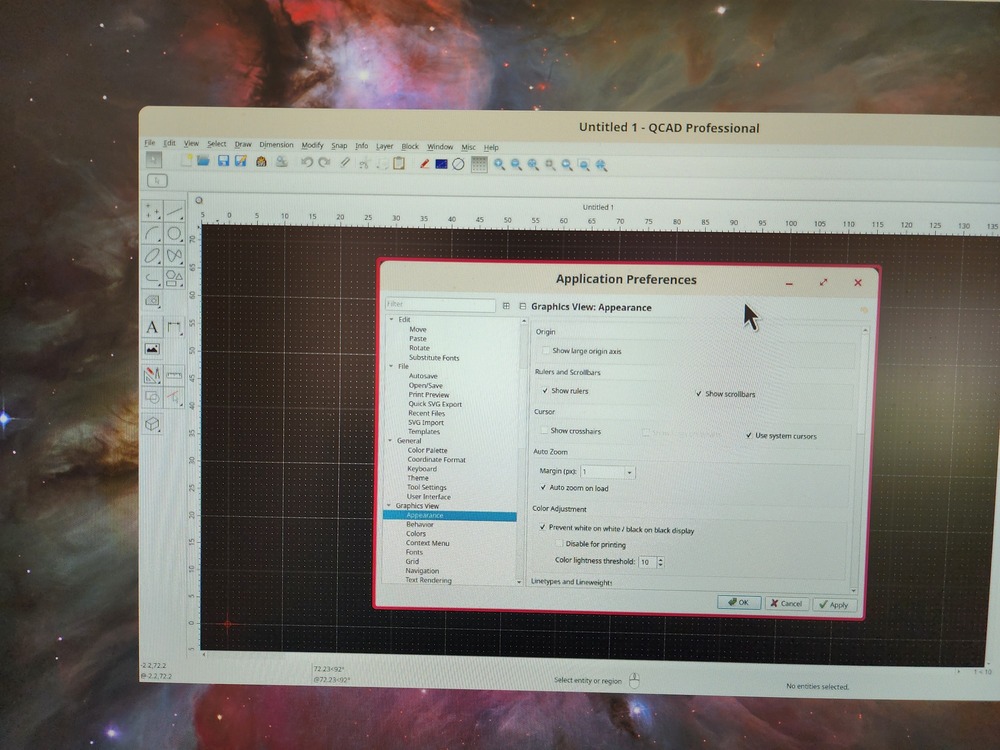Open the Insert Image tool

point(152,347)
